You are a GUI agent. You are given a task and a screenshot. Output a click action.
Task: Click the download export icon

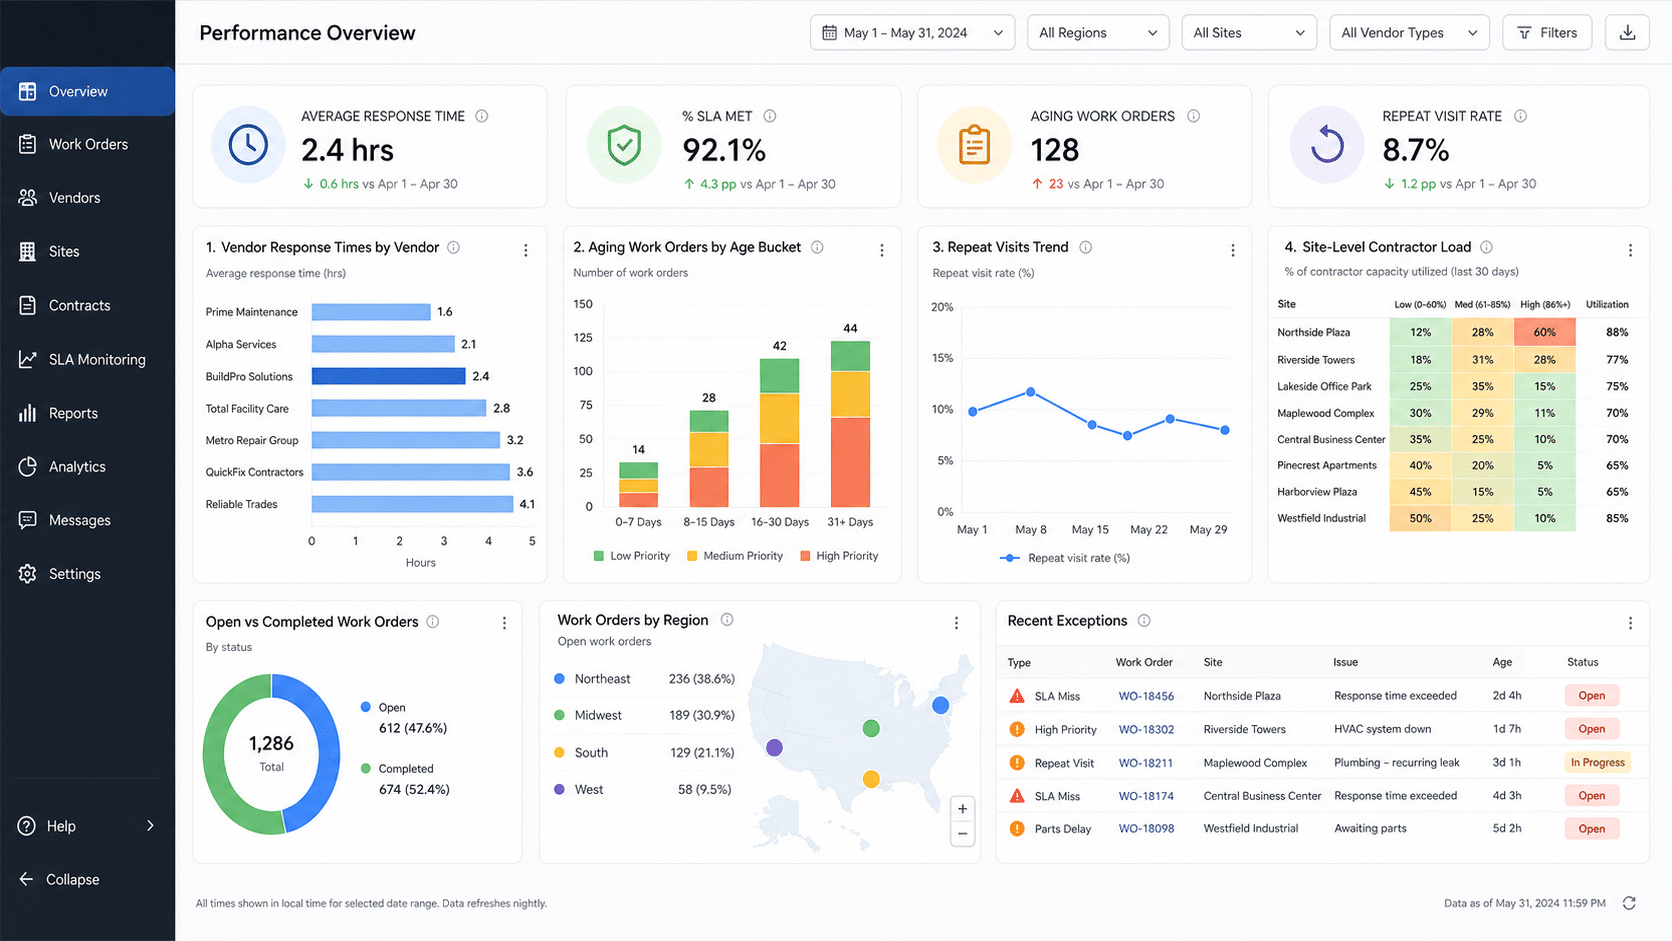[x=1627, y=33]
